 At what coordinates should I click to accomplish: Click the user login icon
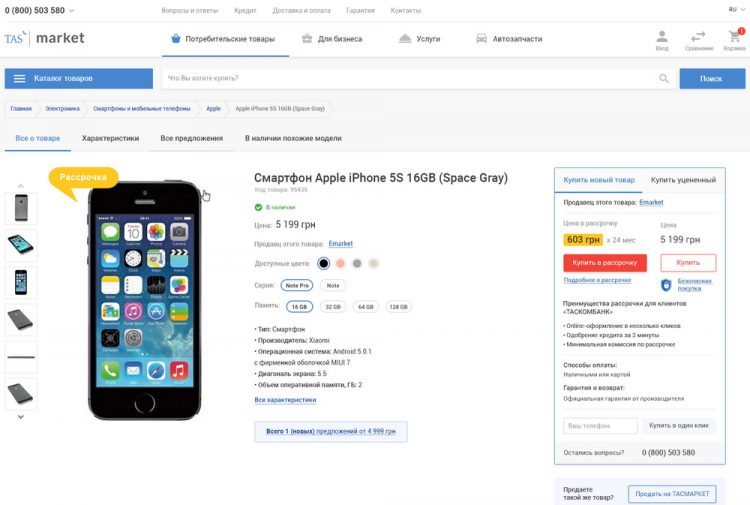point(662,36)
